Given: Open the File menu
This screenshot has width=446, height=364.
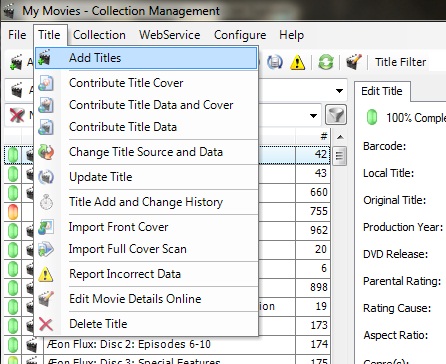Looking at the screenshot, I should click(17, 35).
